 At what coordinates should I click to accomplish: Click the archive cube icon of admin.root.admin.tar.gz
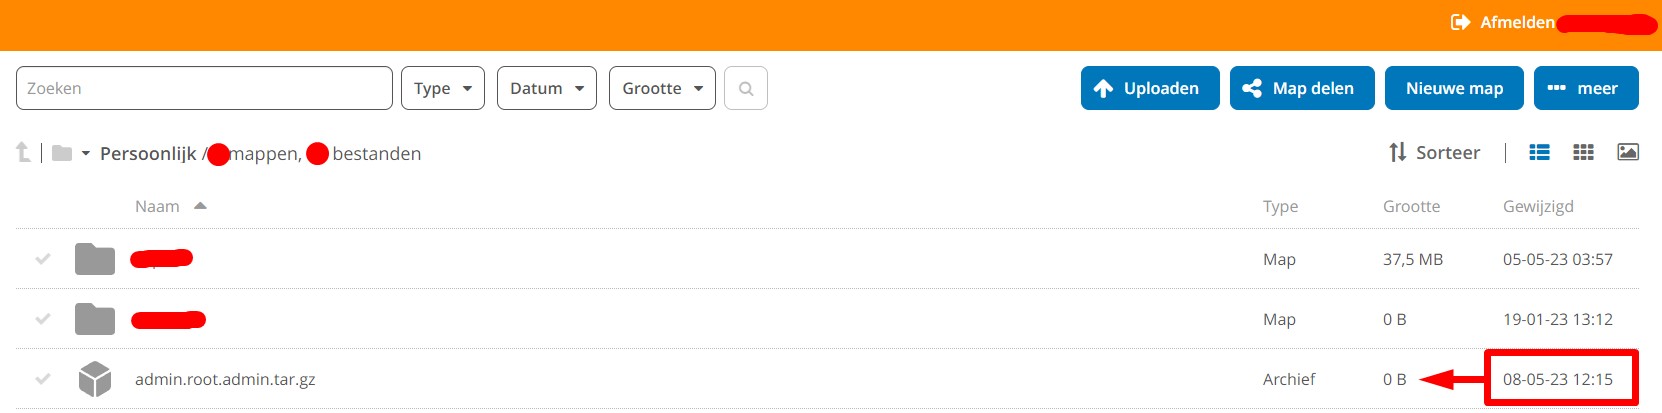[x=95, y=379]
